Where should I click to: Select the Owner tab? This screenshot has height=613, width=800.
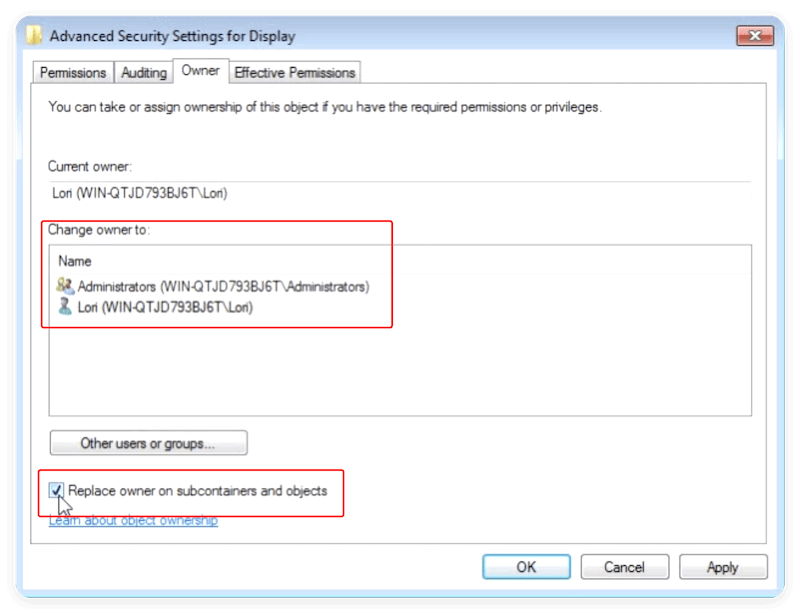[x=201, y=71]
